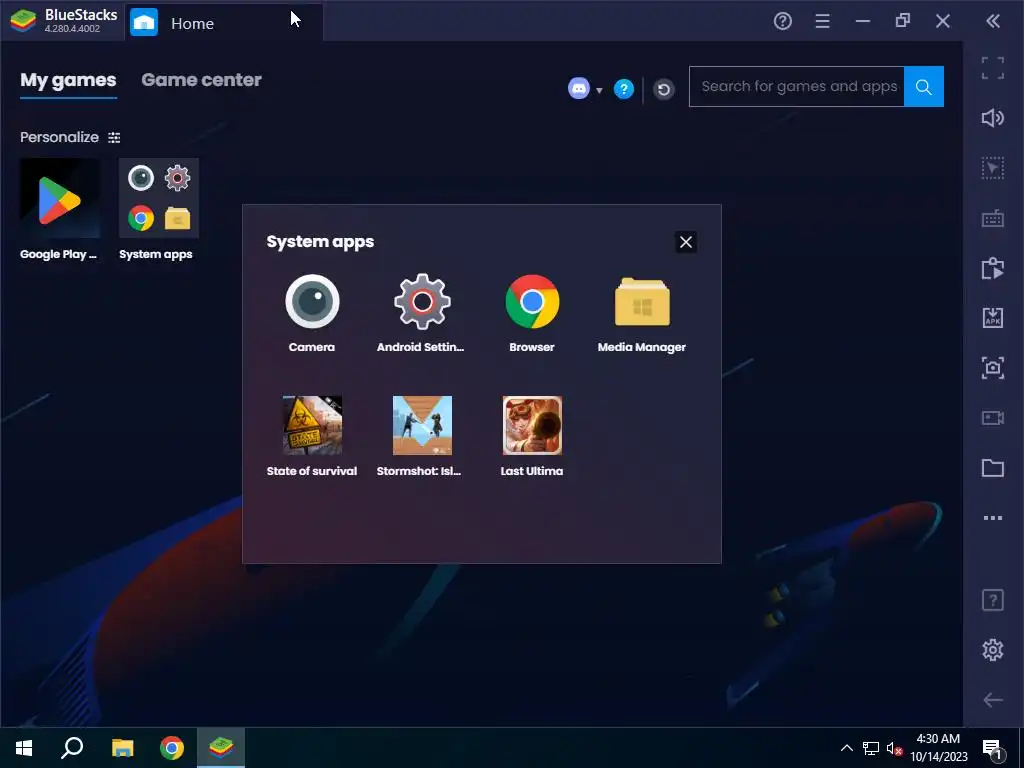This screenshot has height=768, width=1024.
Task: Toggle fullscreen from sidebar
Action: [x=993, y=68]
